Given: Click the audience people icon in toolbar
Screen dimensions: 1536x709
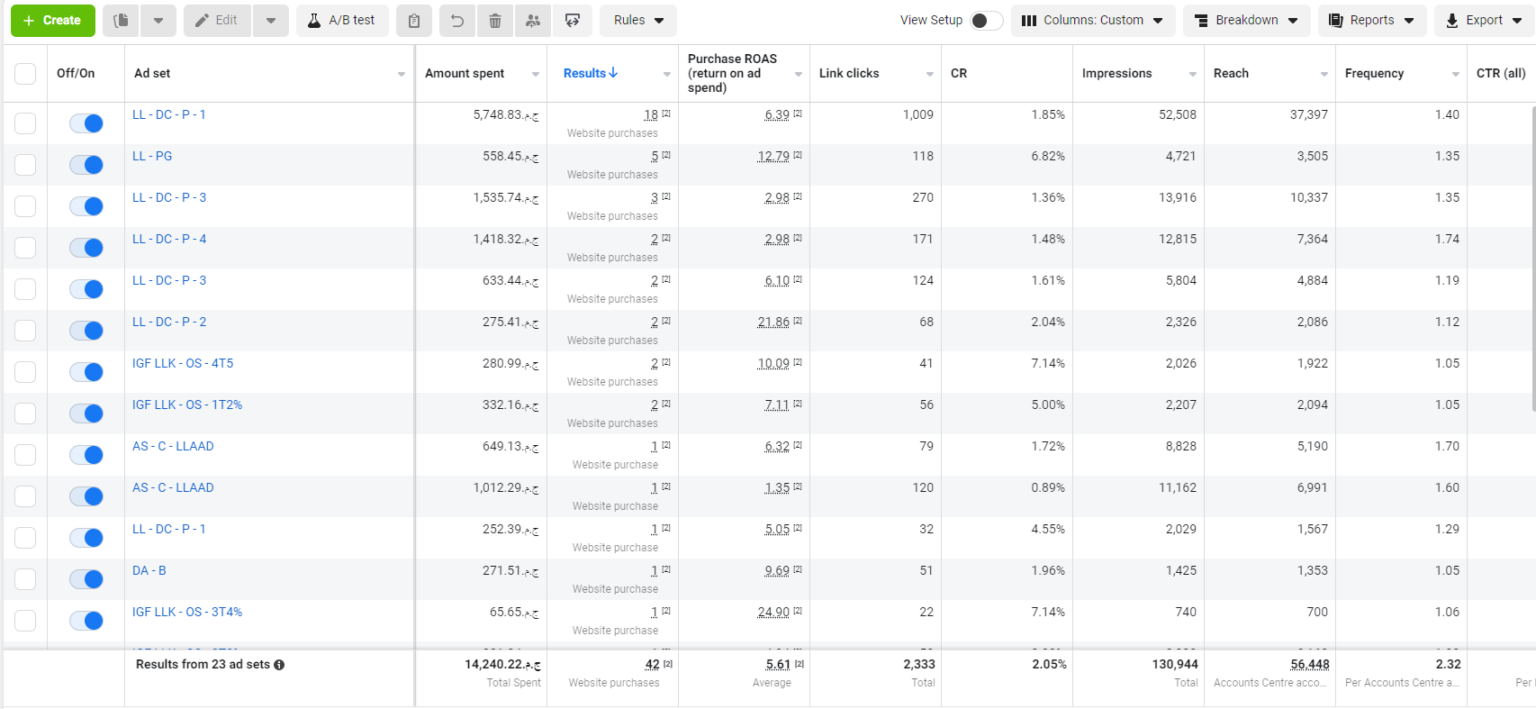Looking at the screenshot, I should (533, 21).
